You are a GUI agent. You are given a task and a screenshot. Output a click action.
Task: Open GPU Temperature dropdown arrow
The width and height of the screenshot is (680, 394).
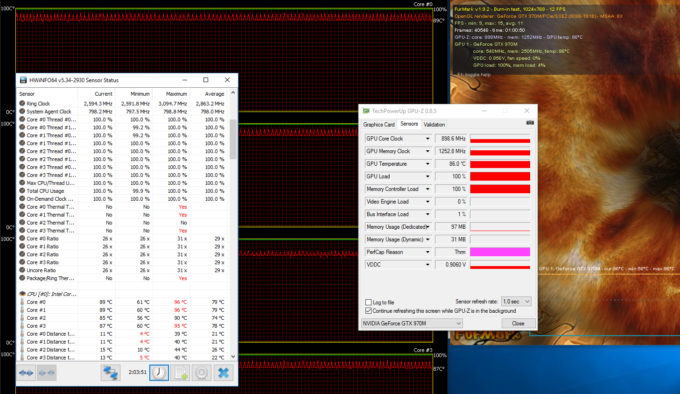(x=427, y=164)
